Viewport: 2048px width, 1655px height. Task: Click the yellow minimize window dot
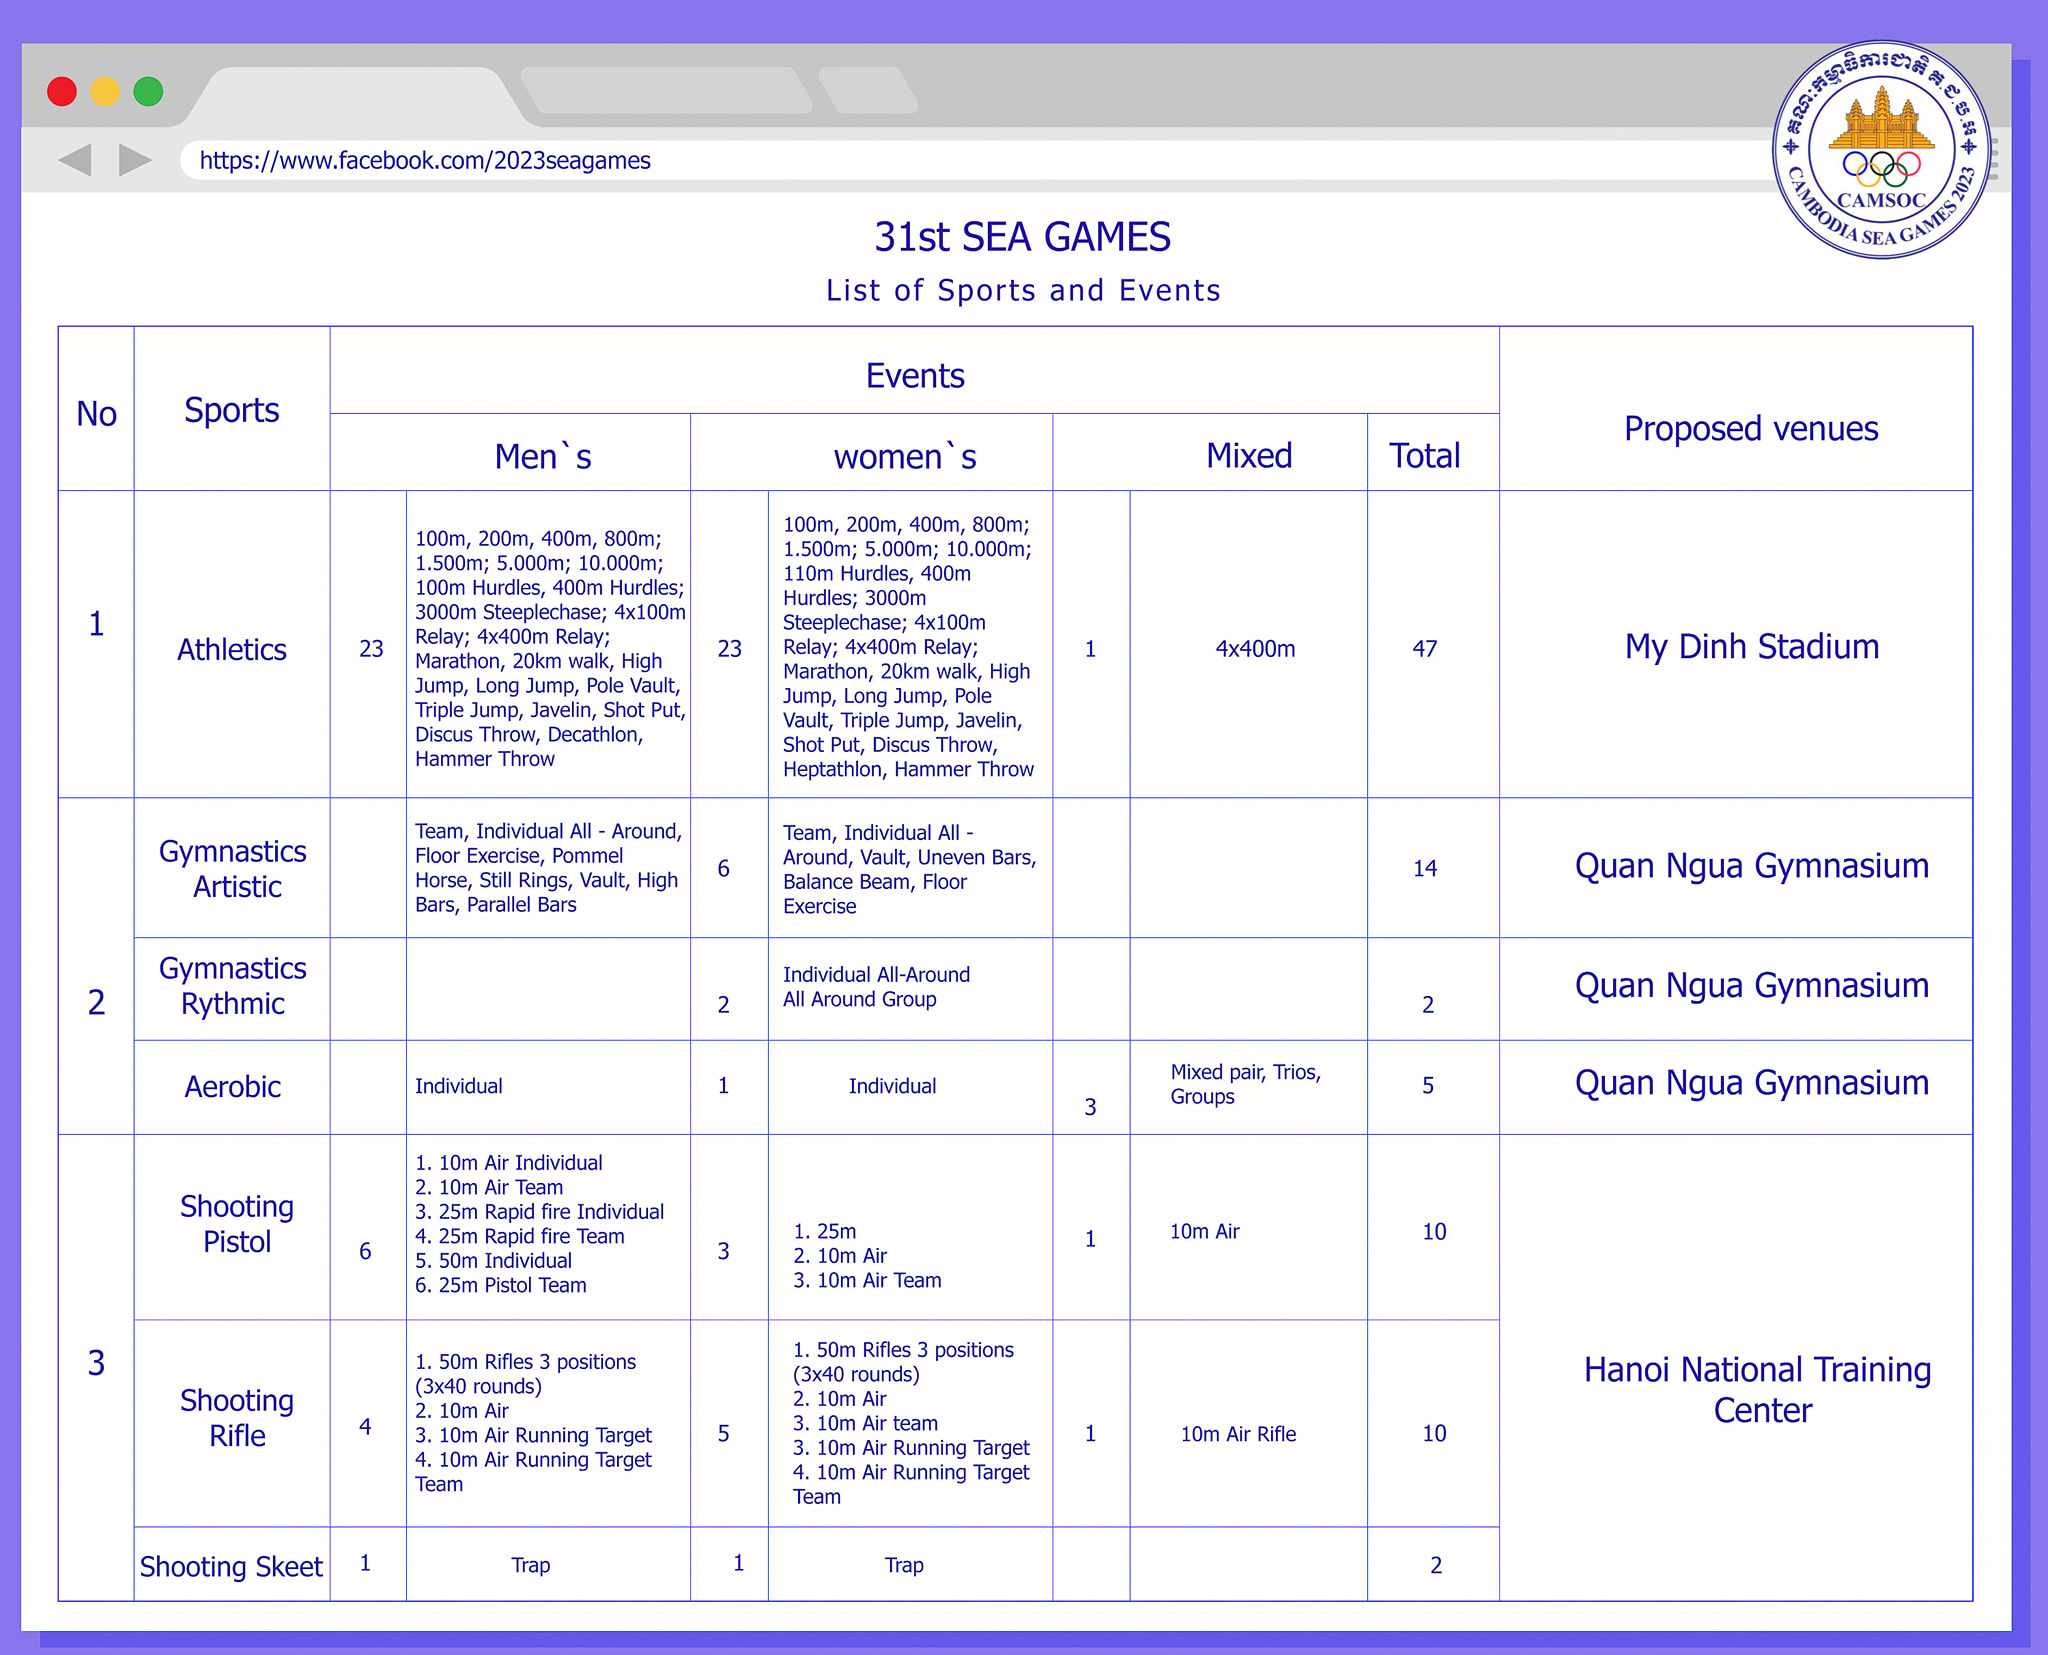(x=105, y=91)
